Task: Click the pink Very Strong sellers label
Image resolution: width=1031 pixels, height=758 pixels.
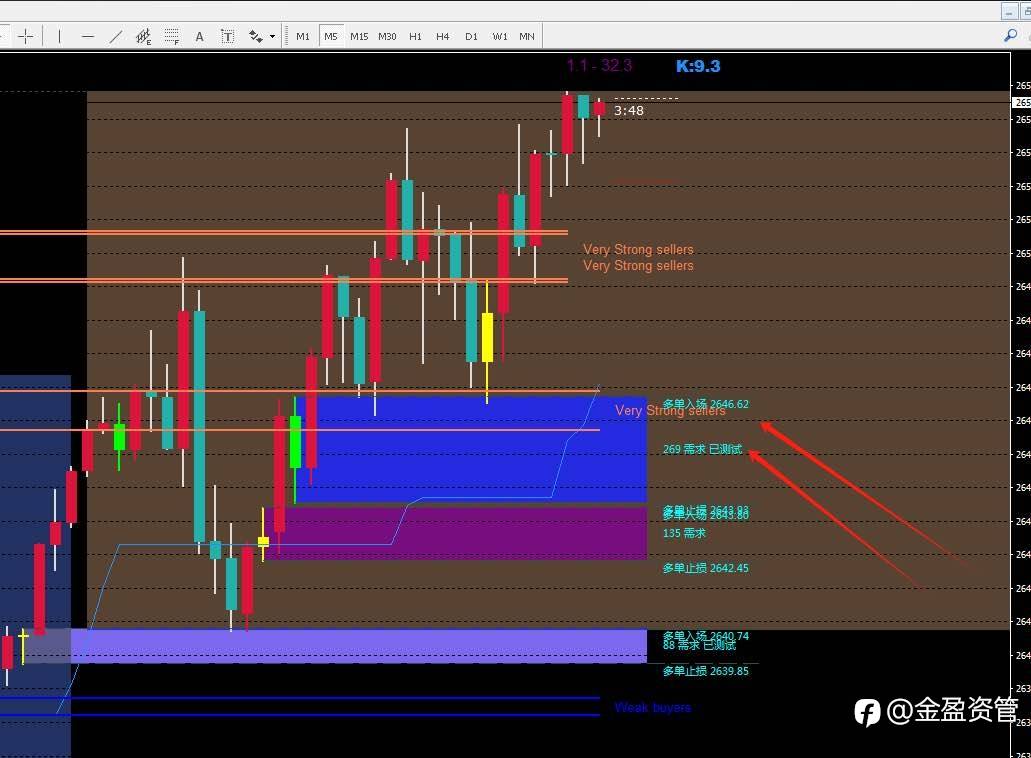Action: pos(670,410)
